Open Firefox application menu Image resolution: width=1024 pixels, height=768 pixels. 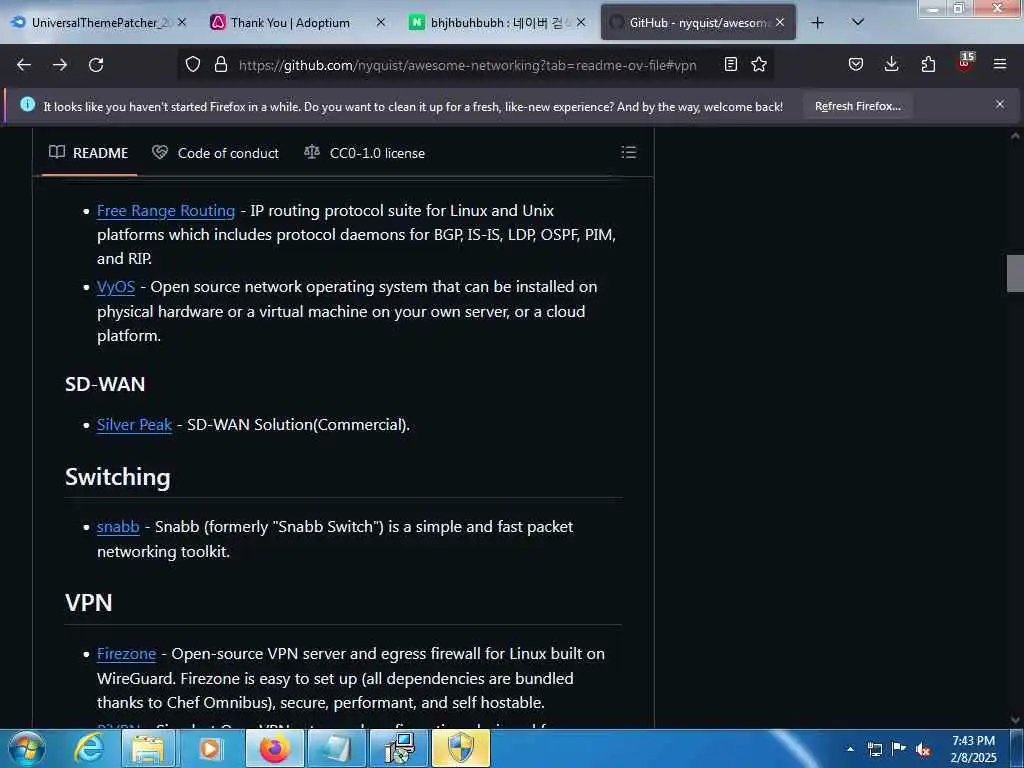[1000, 64]
